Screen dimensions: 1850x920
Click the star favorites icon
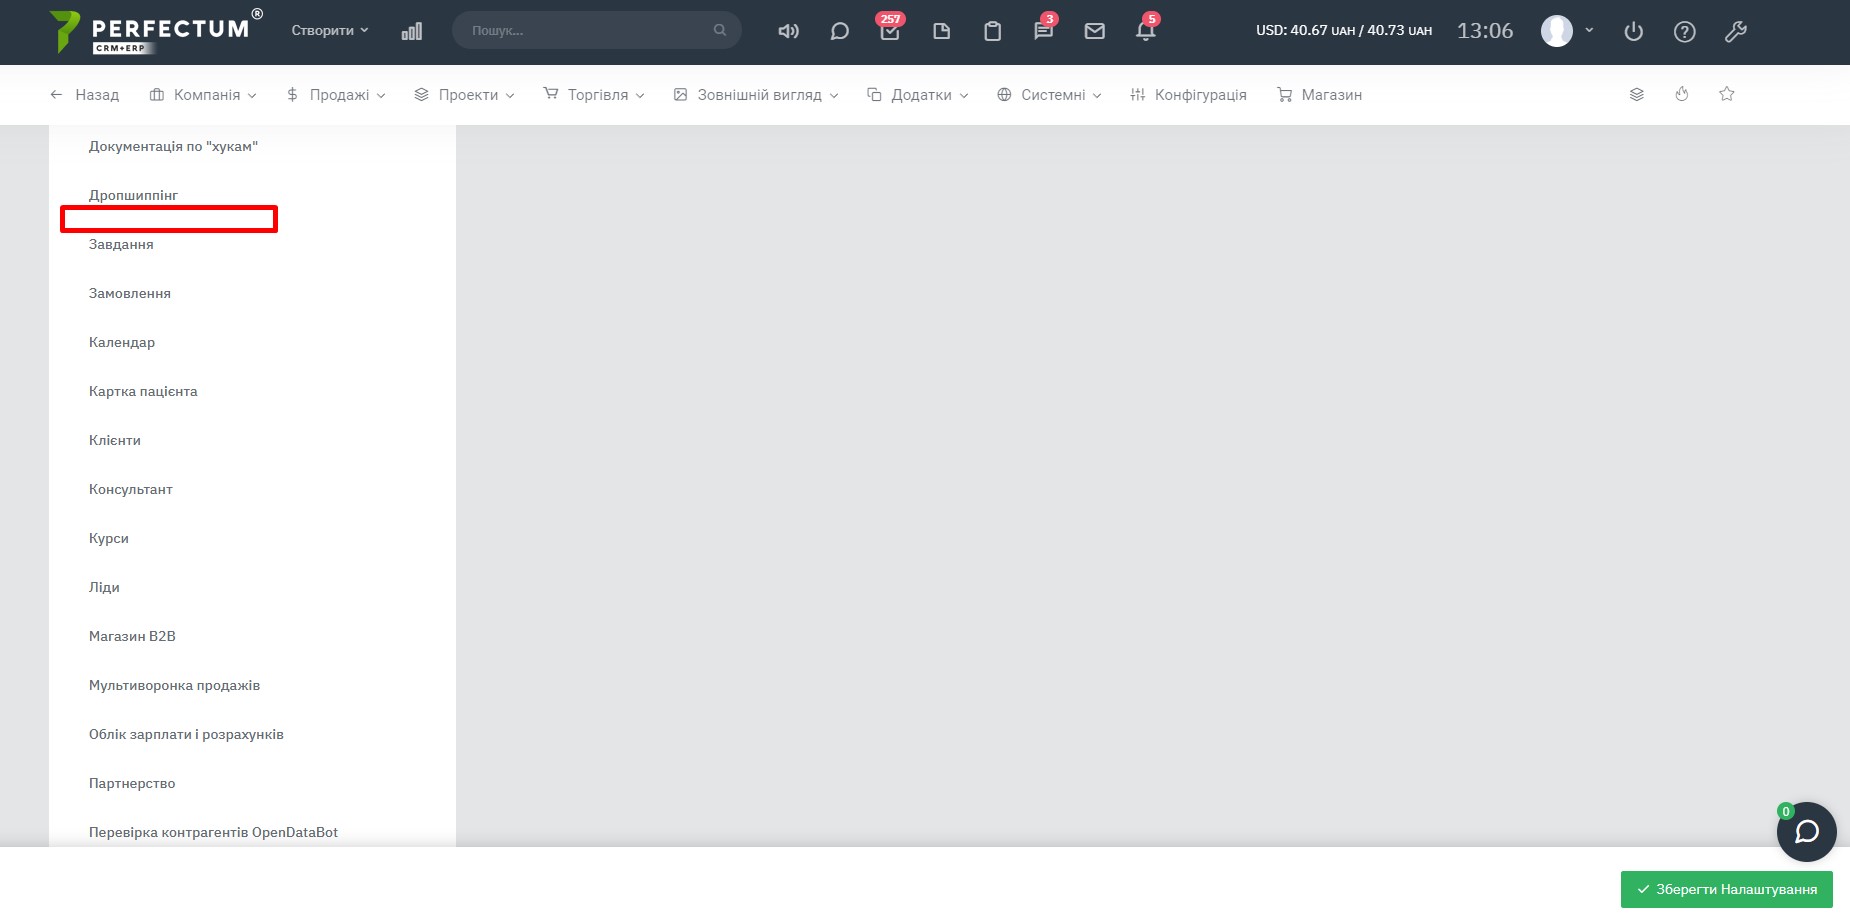pos(1726,94)
